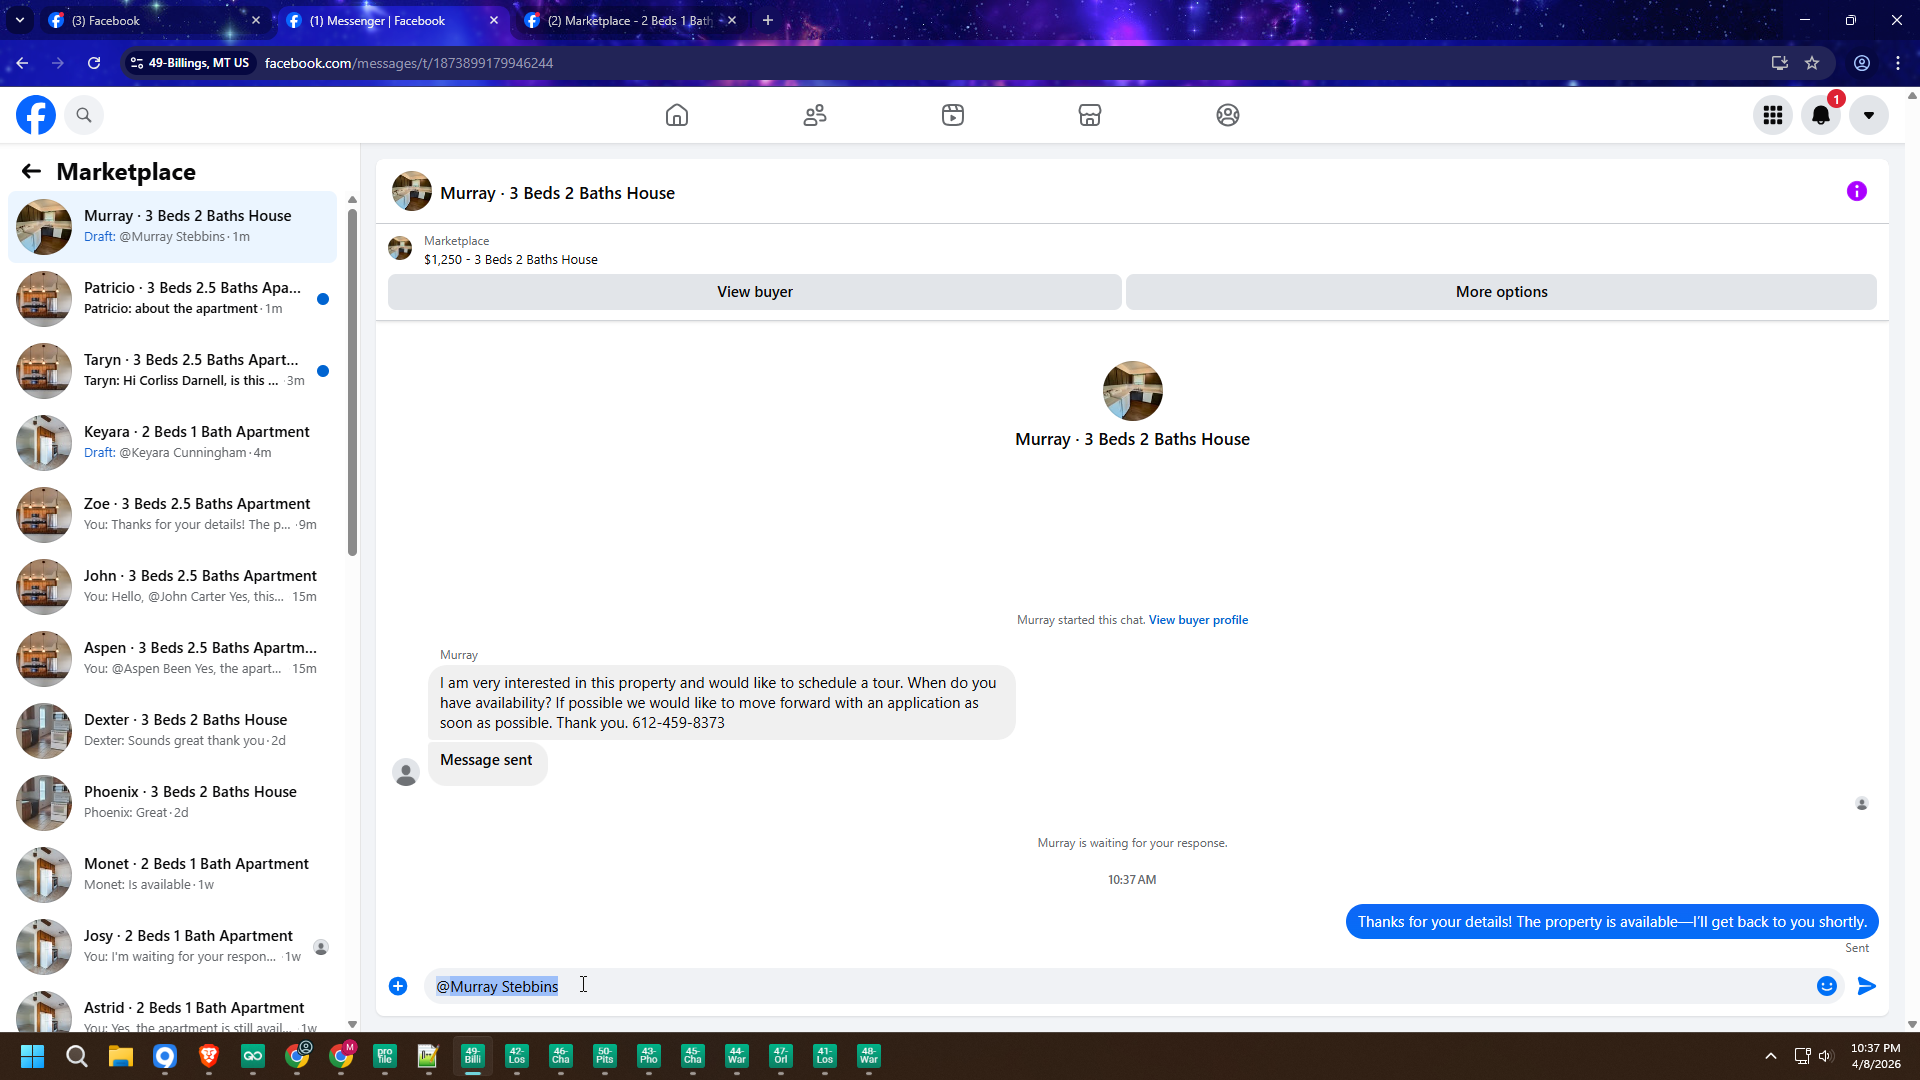Click the View buyer button

754,292
